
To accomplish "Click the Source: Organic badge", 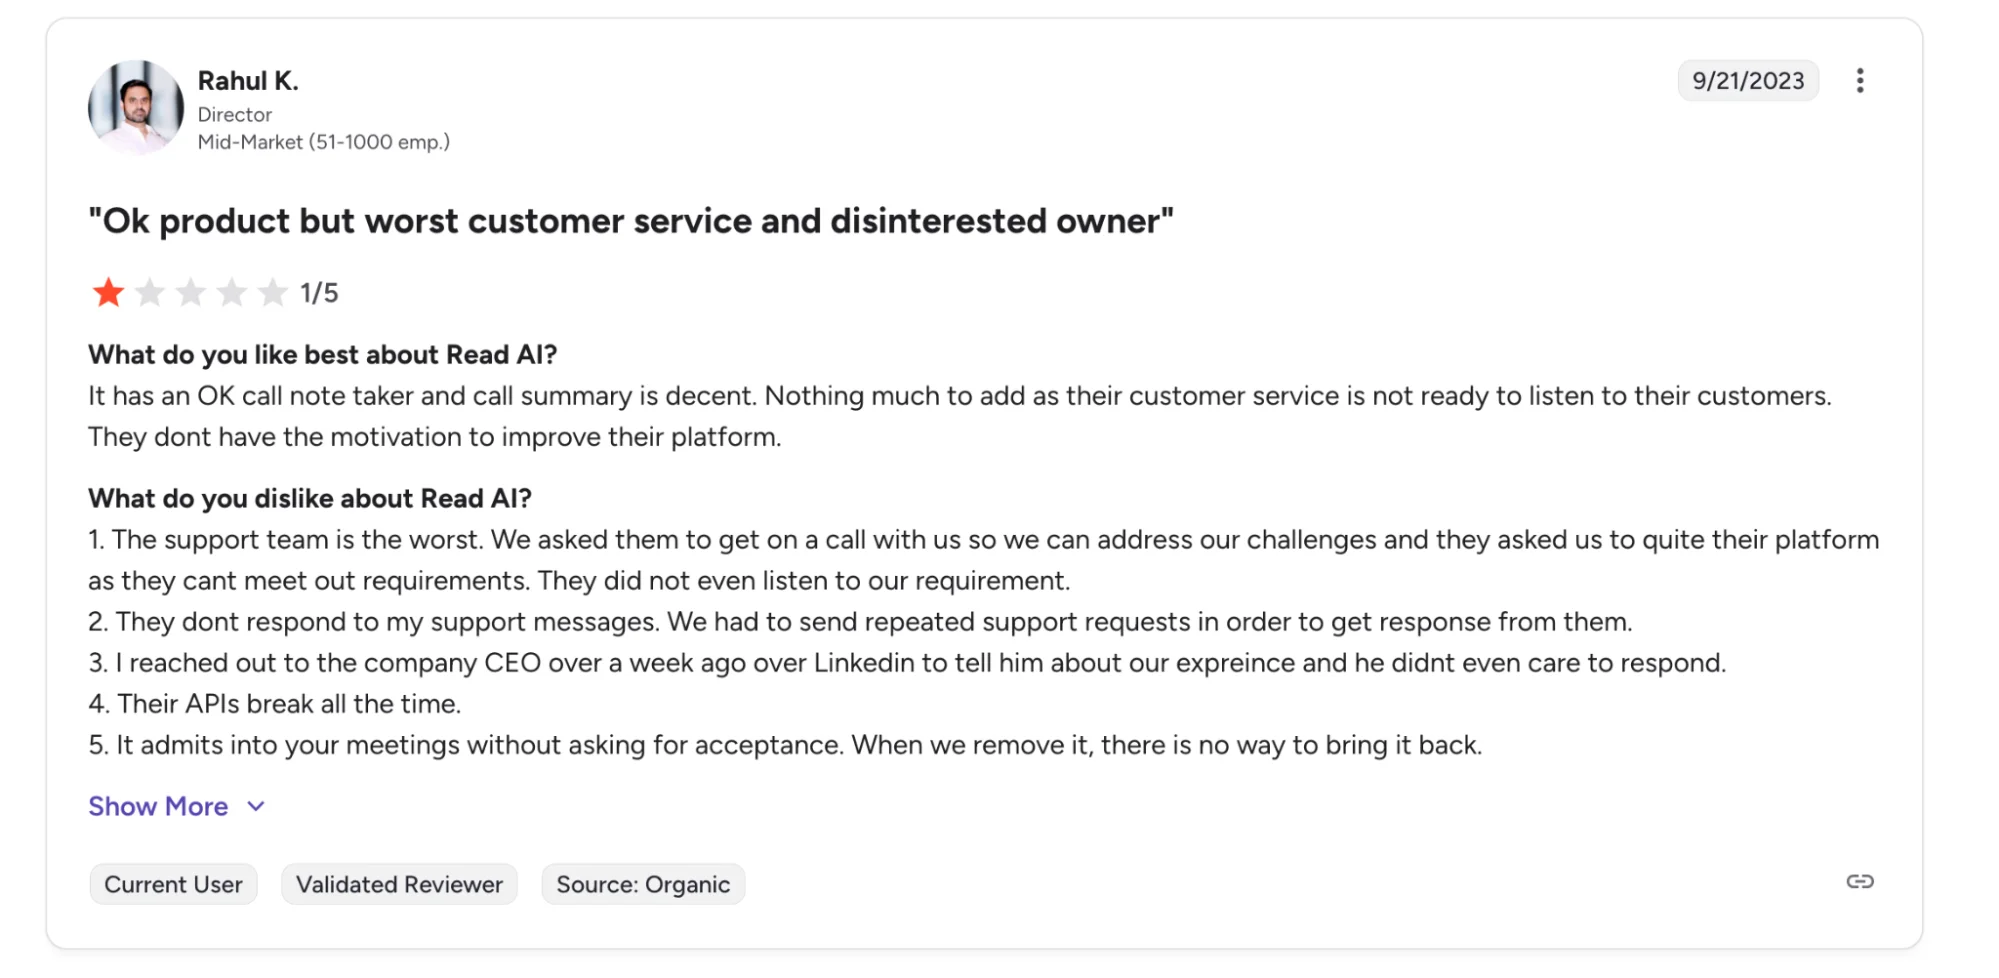I will tap(643, 883).
